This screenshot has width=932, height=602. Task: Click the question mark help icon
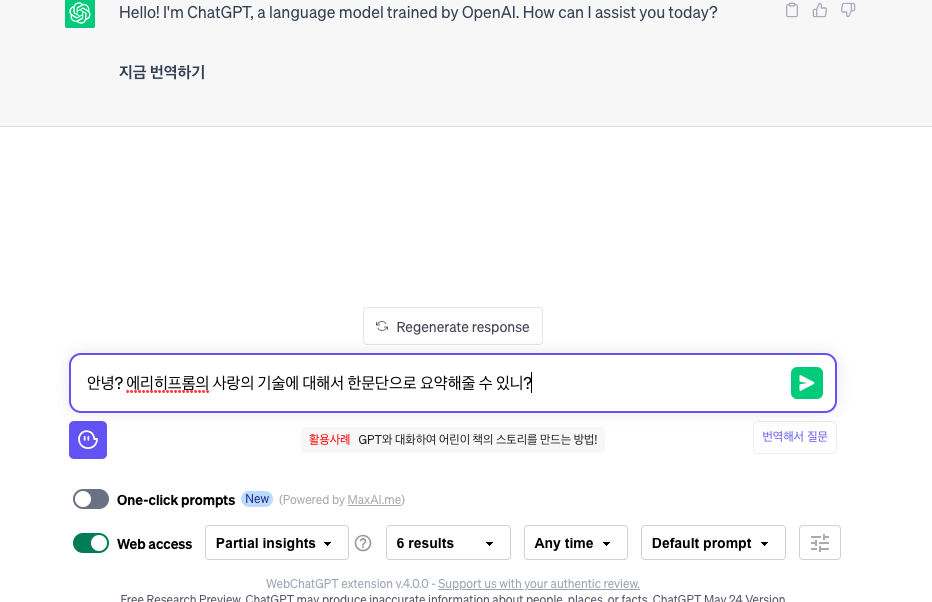tap(363, 543)
